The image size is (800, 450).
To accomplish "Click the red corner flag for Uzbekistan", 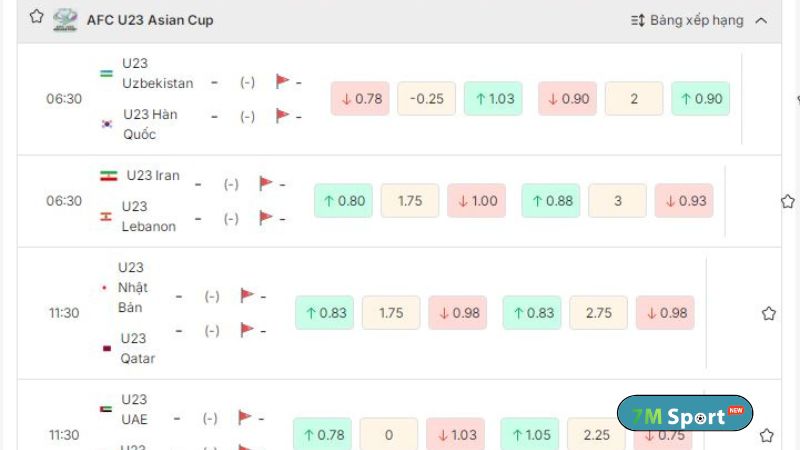I will 282,82.
